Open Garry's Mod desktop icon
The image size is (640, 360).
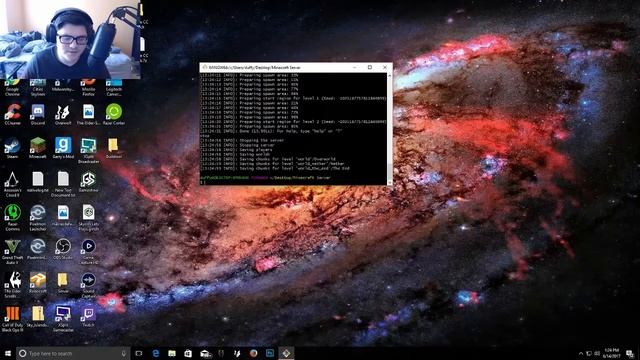[63, 148]
